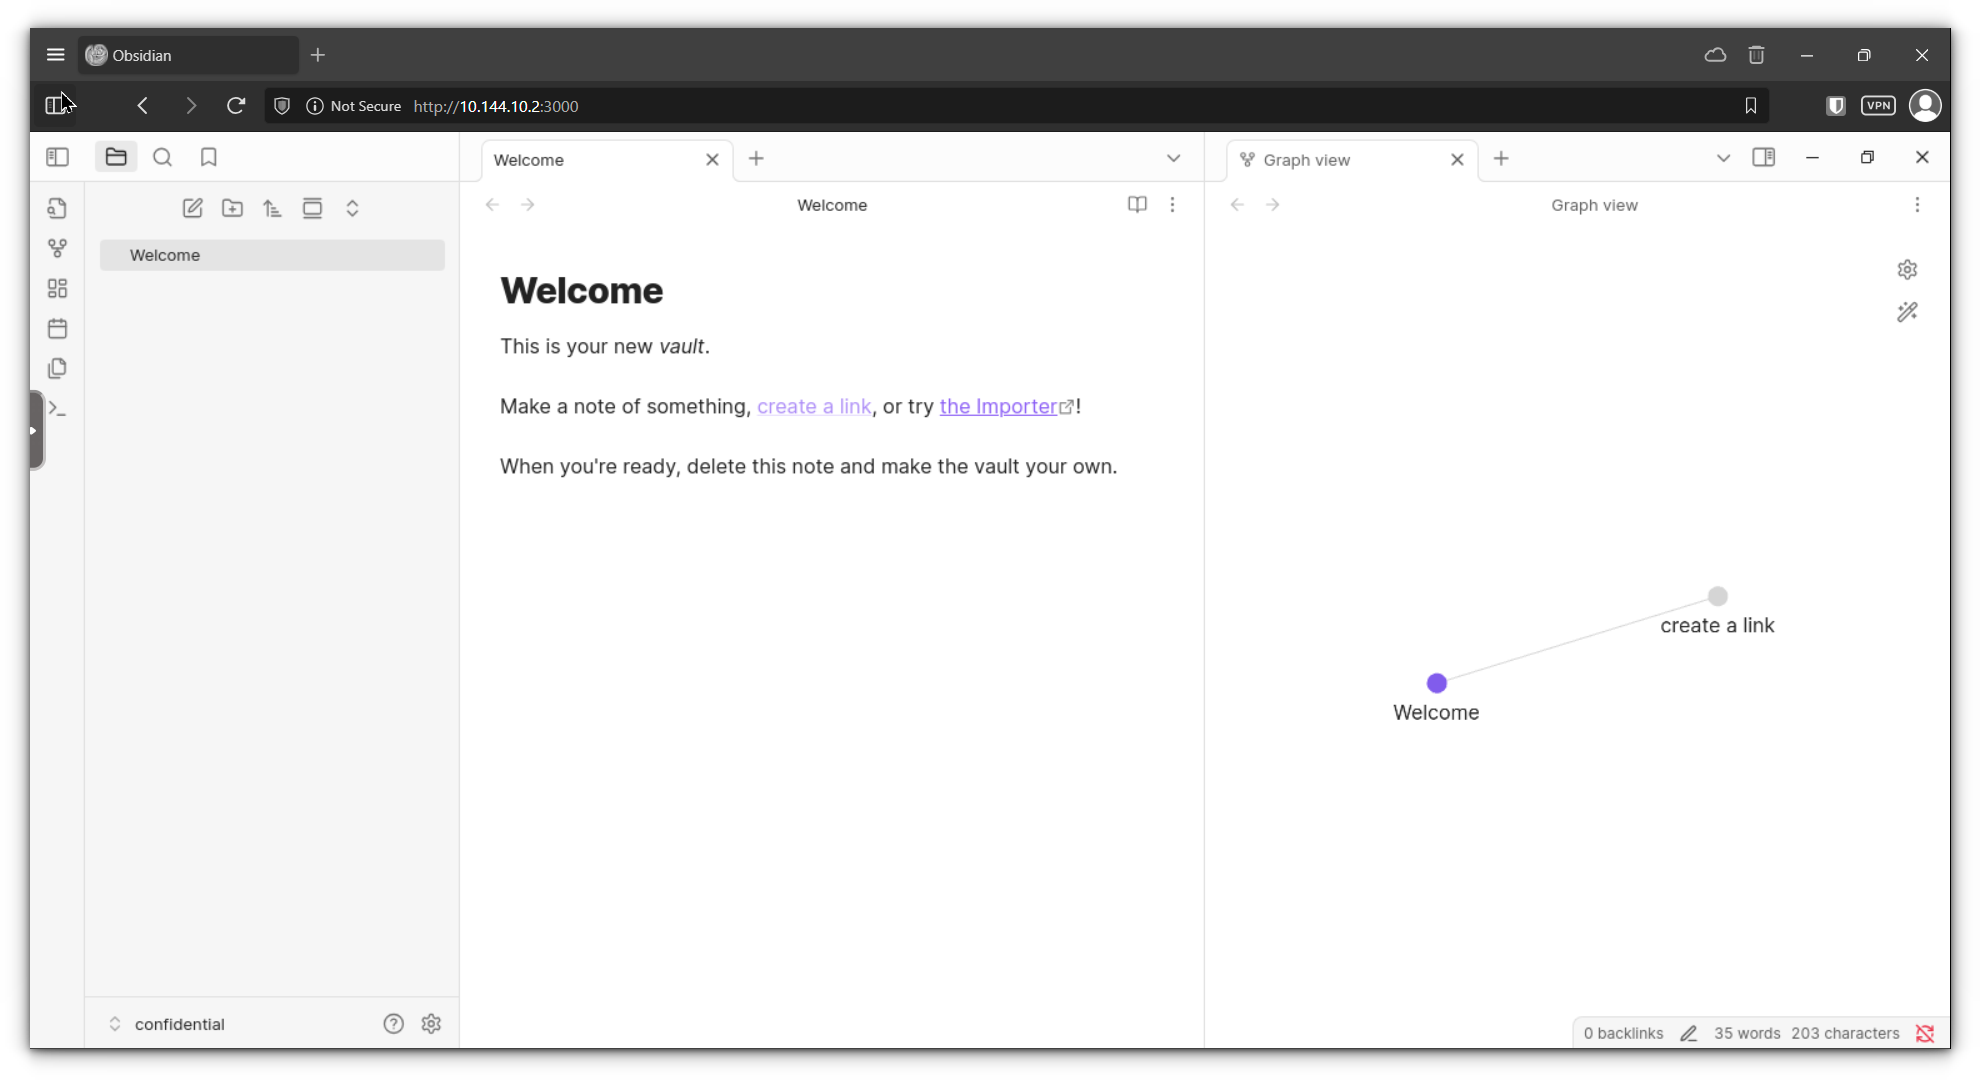
Task: Open a new browser tab
Action: click(318, 55)
